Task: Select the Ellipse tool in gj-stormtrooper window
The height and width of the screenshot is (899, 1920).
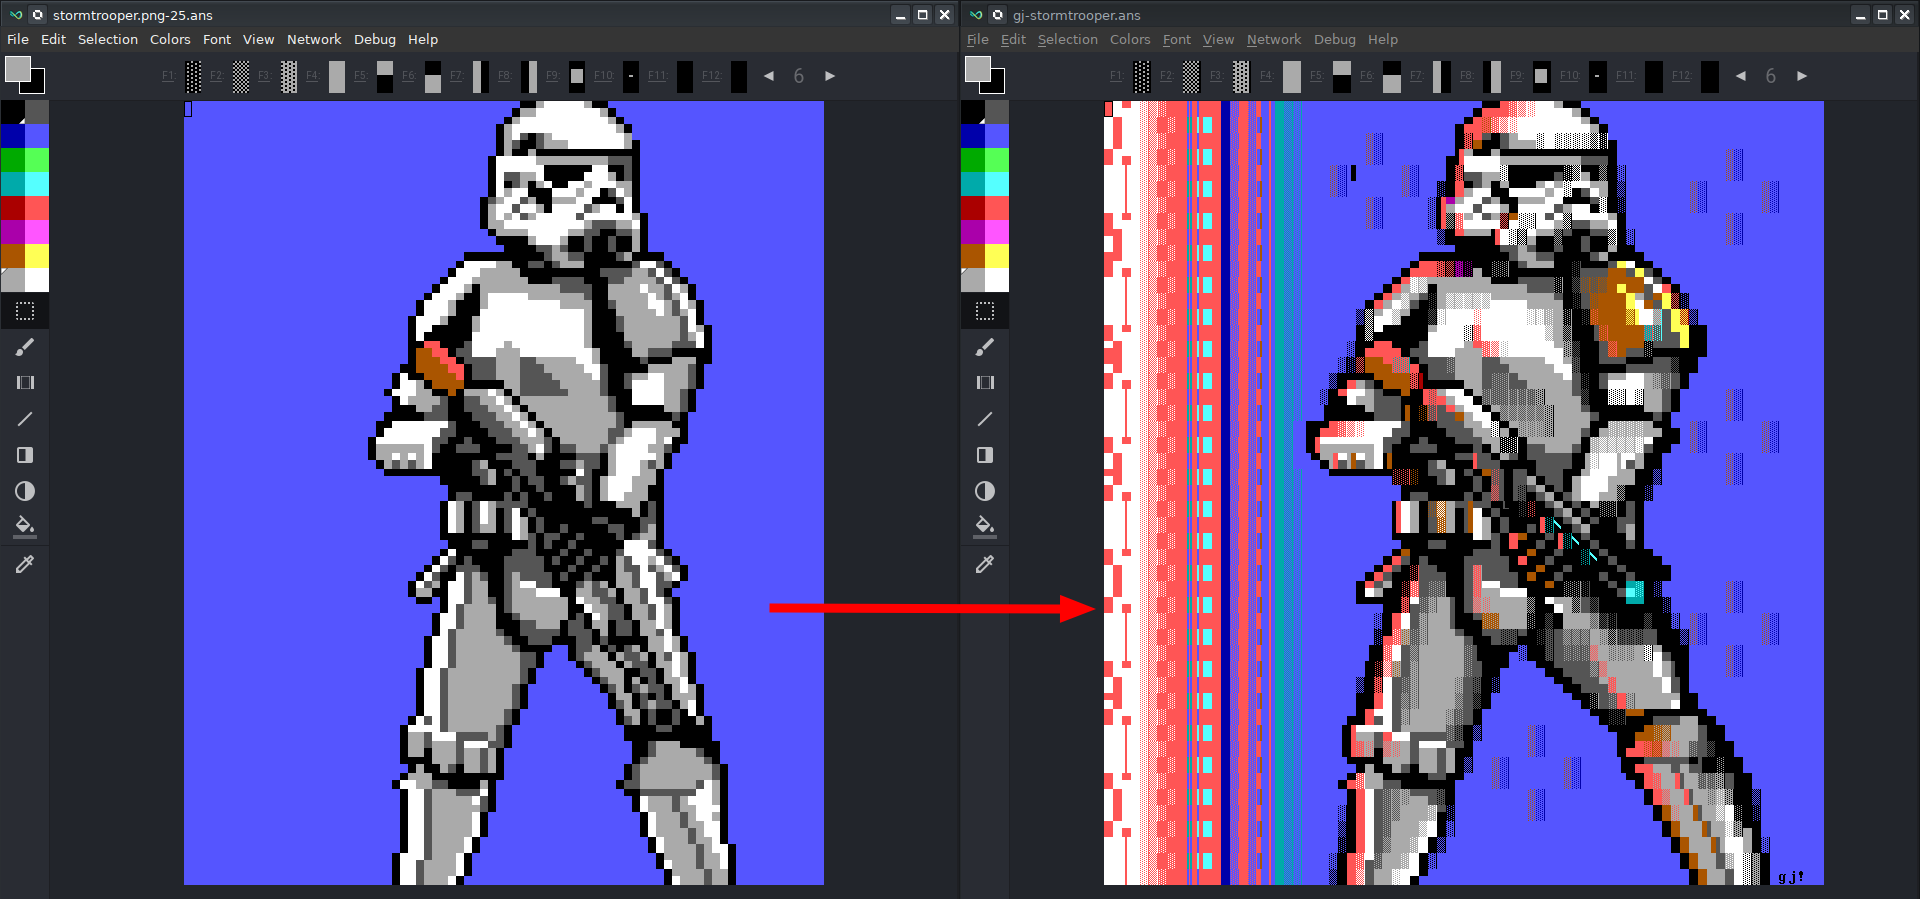Action: (985, 491)
